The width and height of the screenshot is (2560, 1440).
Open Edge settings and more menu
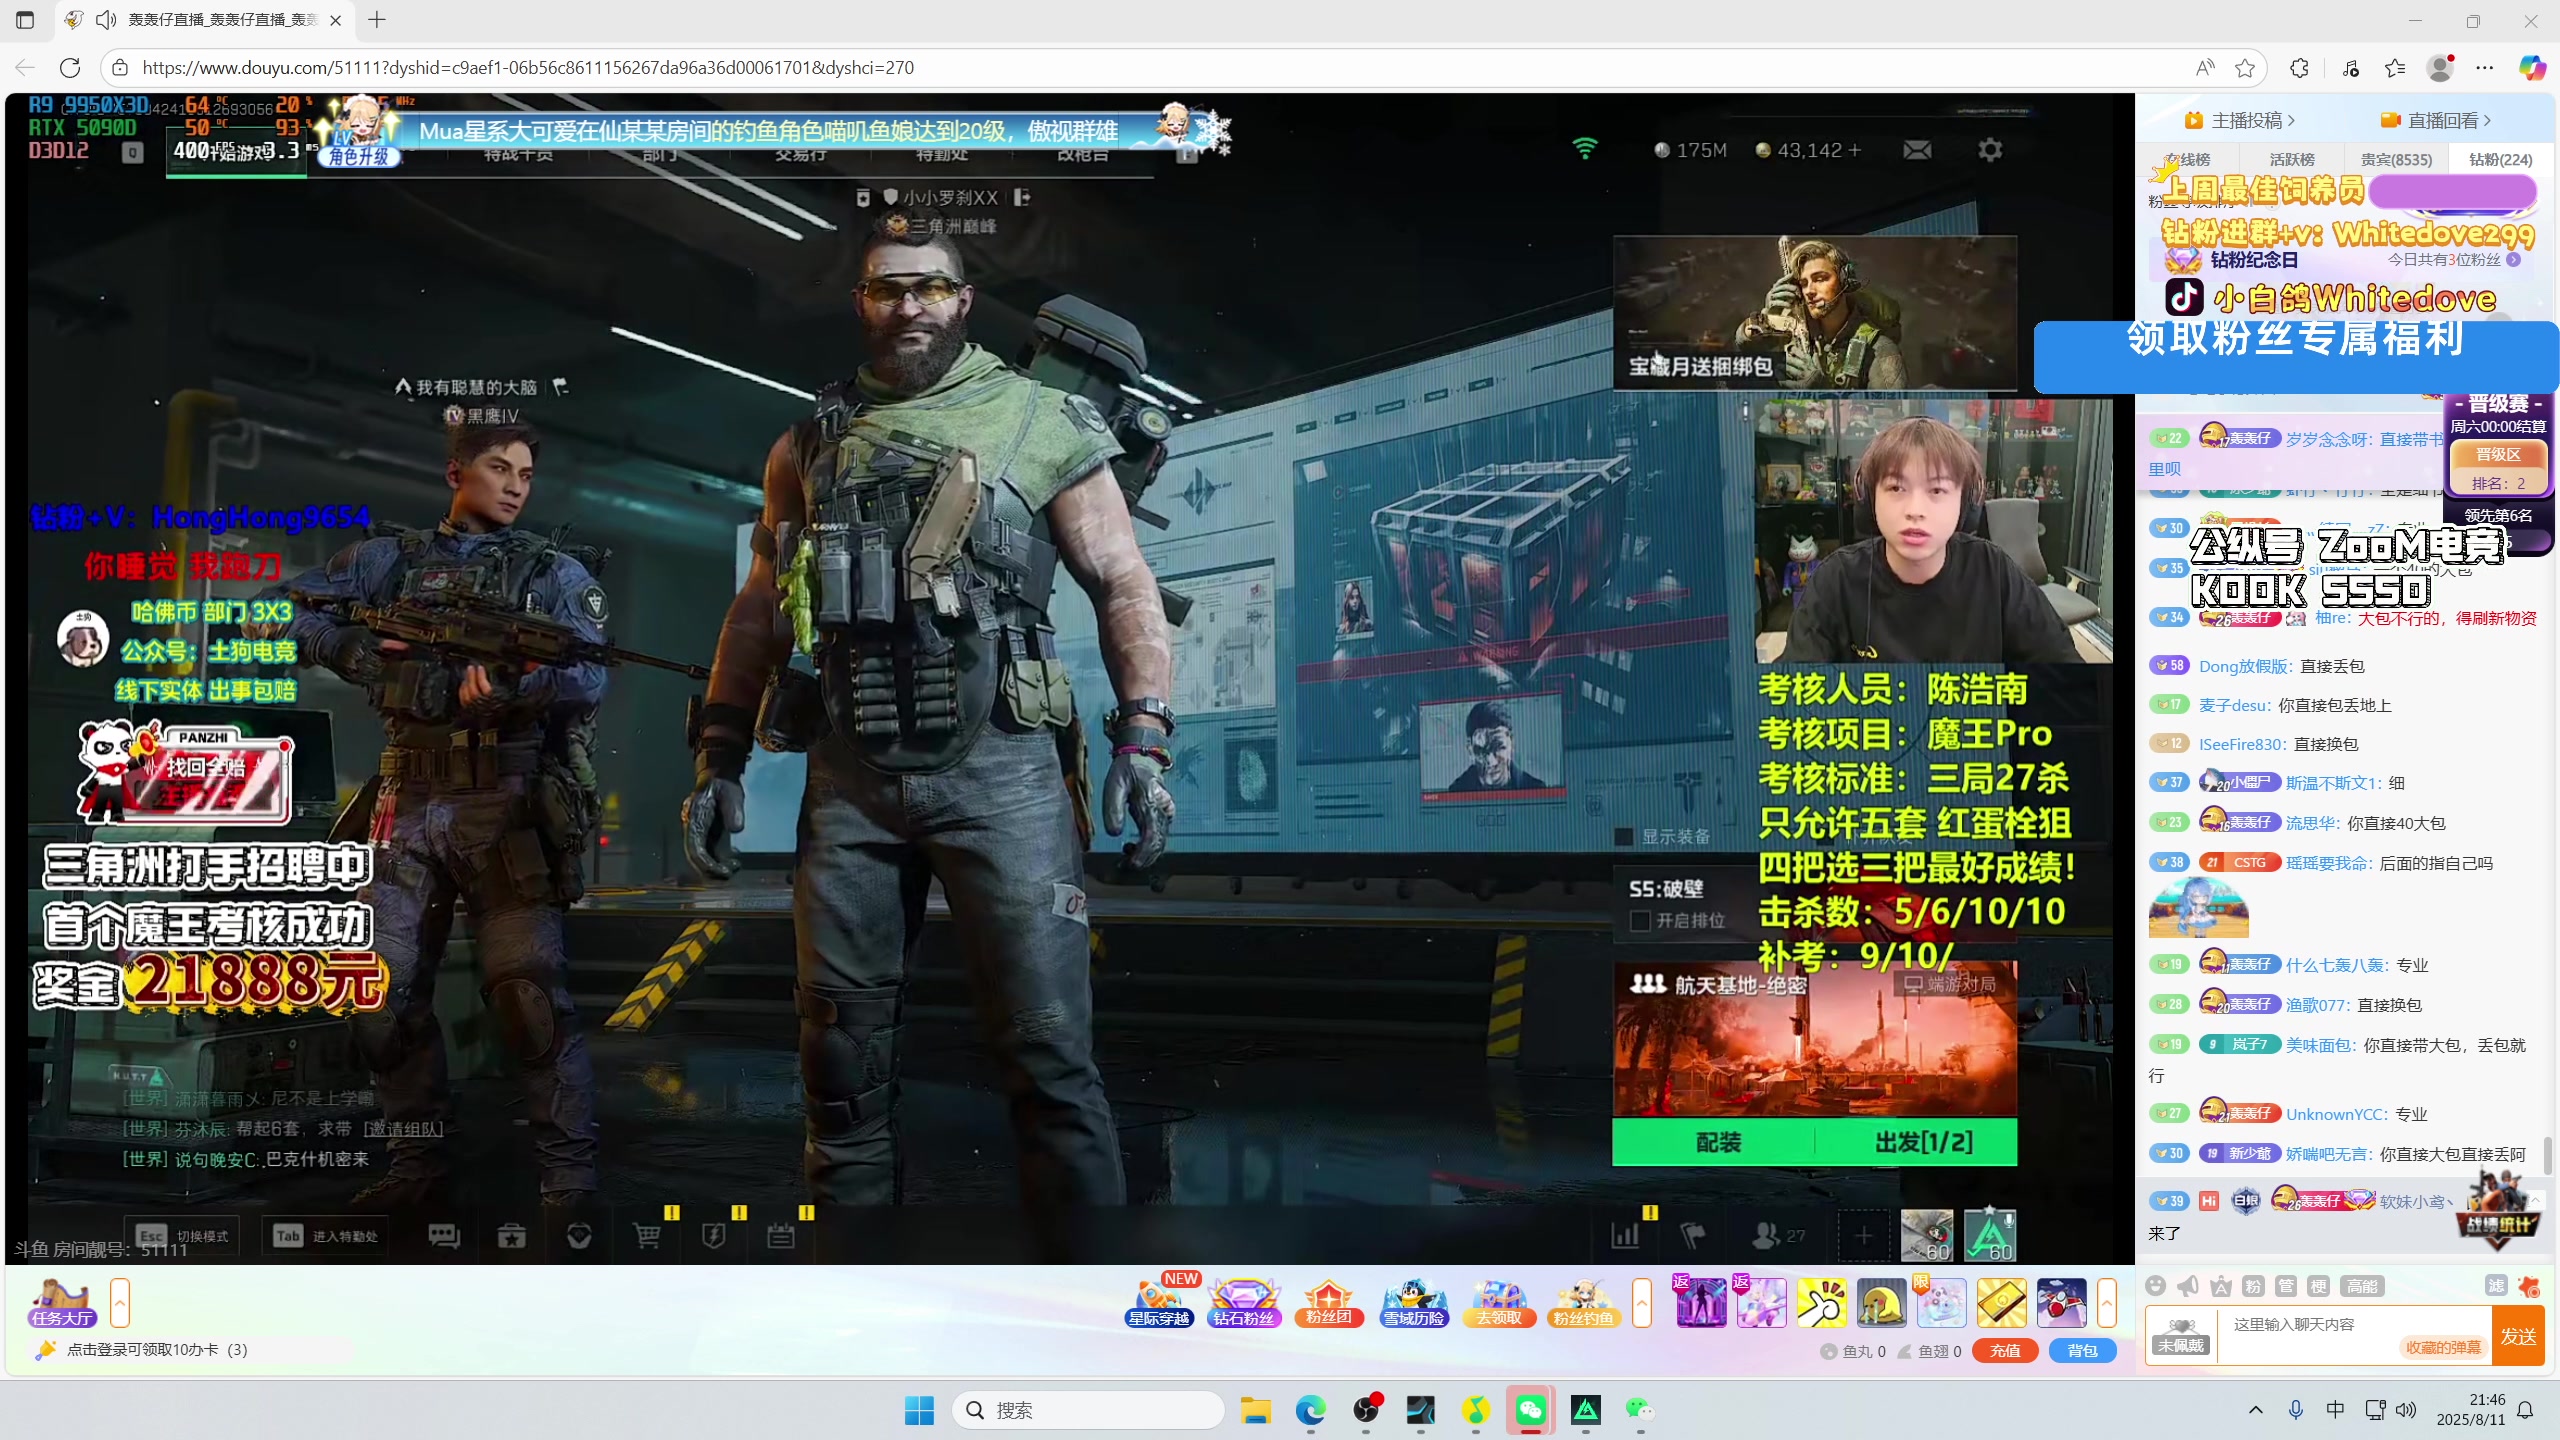[x=2485, y=67]
